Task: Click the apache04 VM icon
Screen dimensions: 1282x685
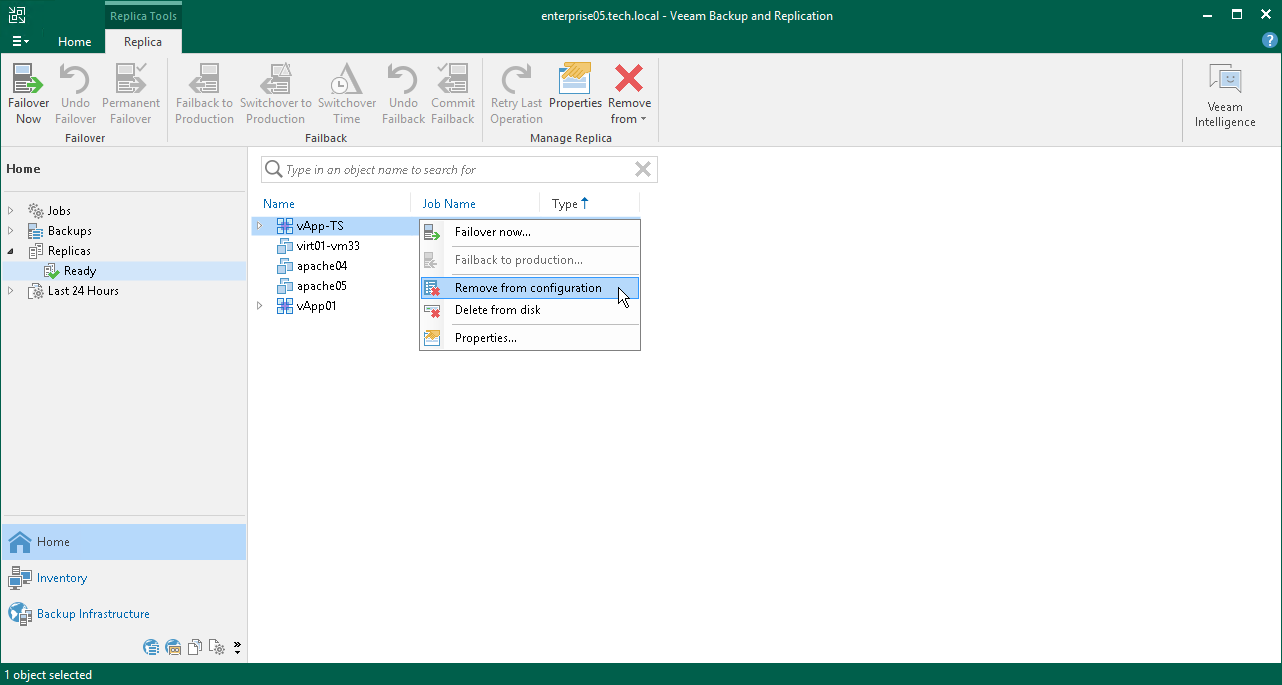Action: pos(285,266)
